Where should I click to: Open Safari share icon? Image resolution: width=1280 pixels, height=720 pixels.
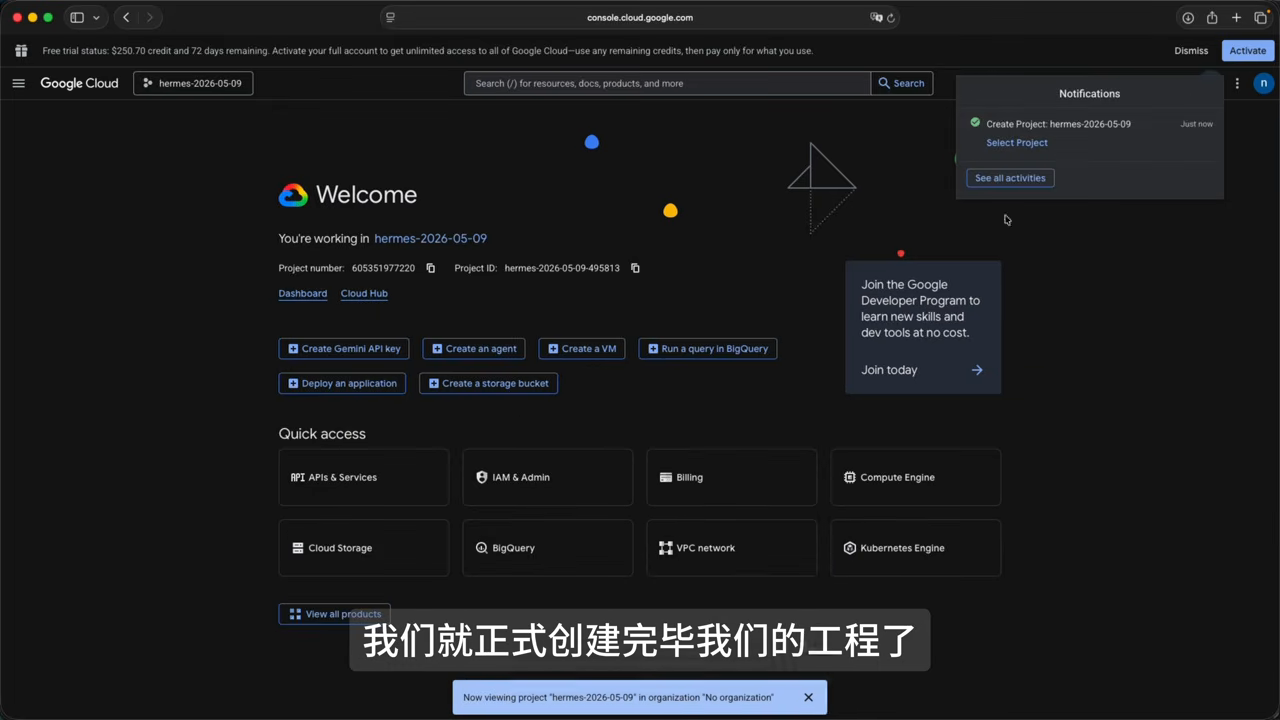click(x=1212, y=17)
